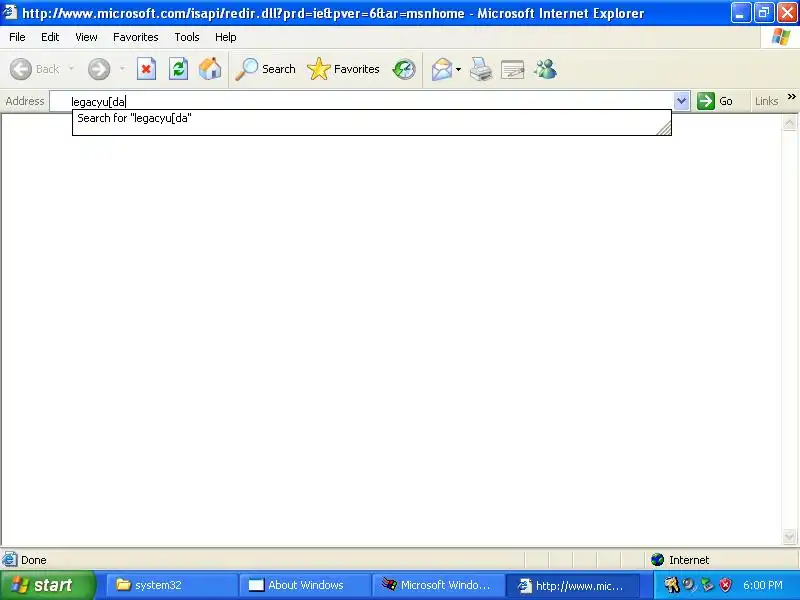Image resolution: width=800 pixels, height=600 pixels.
Task: Open the History pane icon
Action: click(404, 69)
